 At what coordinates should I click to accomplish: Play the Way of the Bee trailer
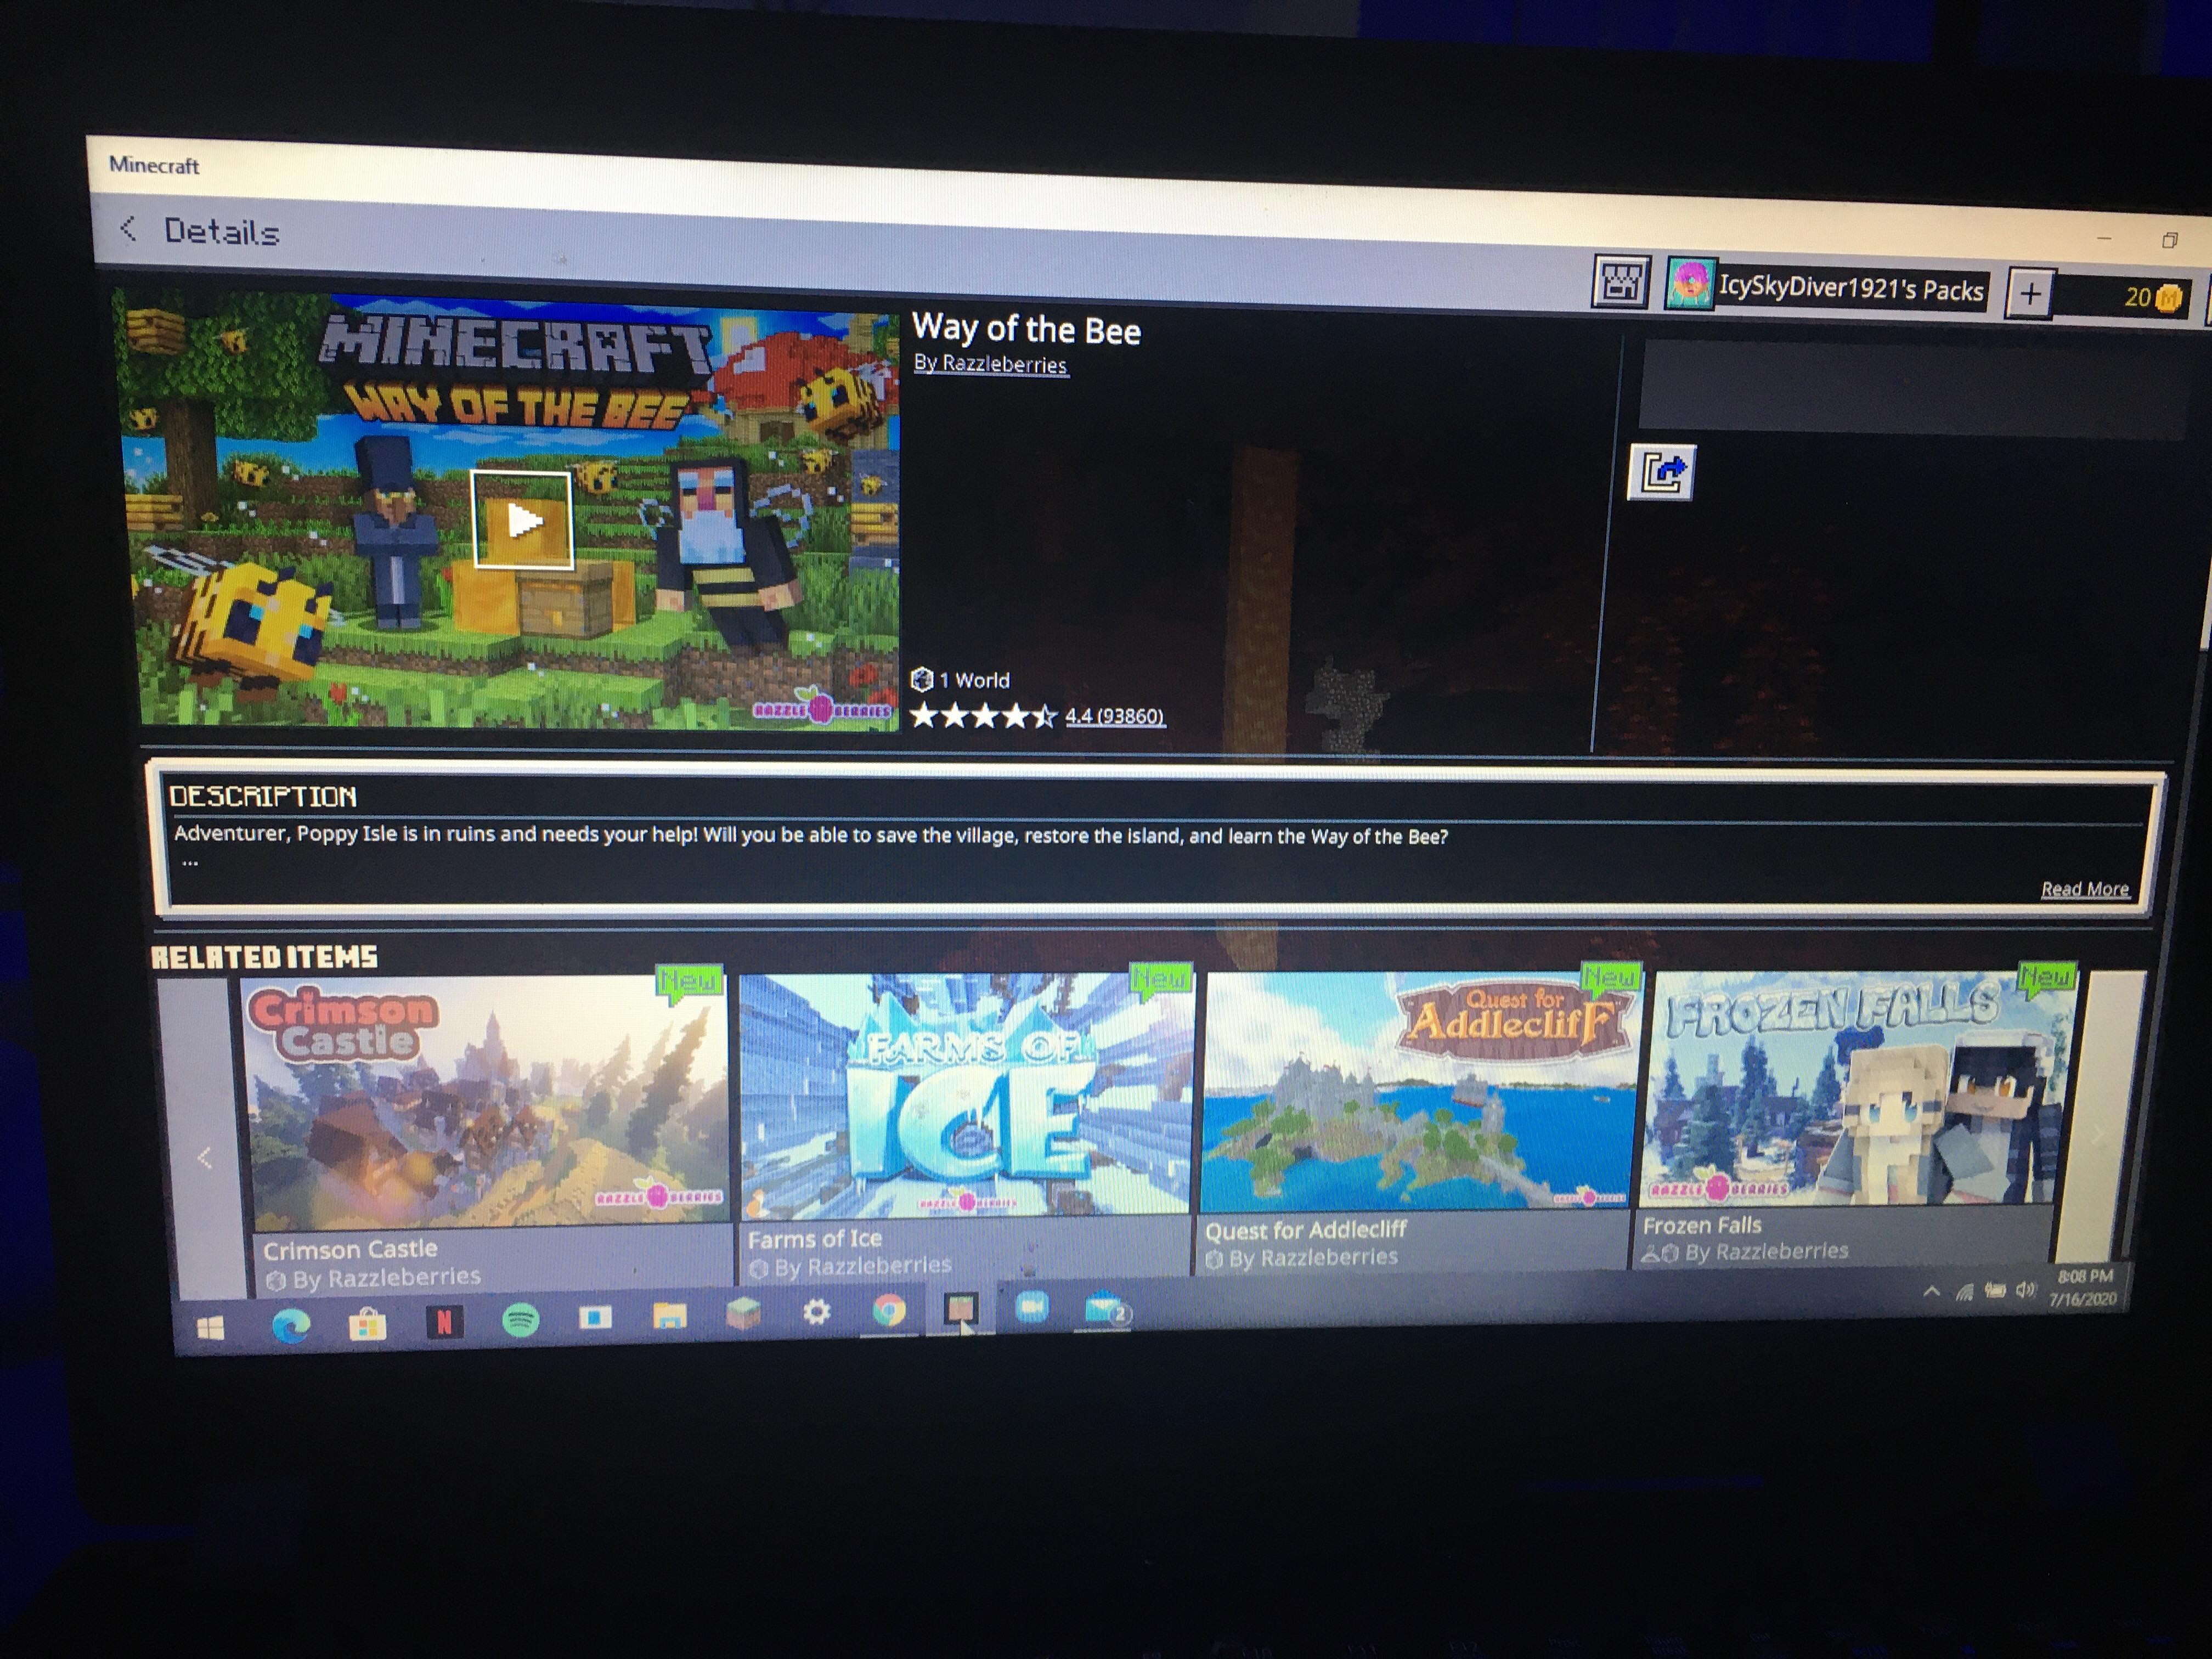click(522, 520)
